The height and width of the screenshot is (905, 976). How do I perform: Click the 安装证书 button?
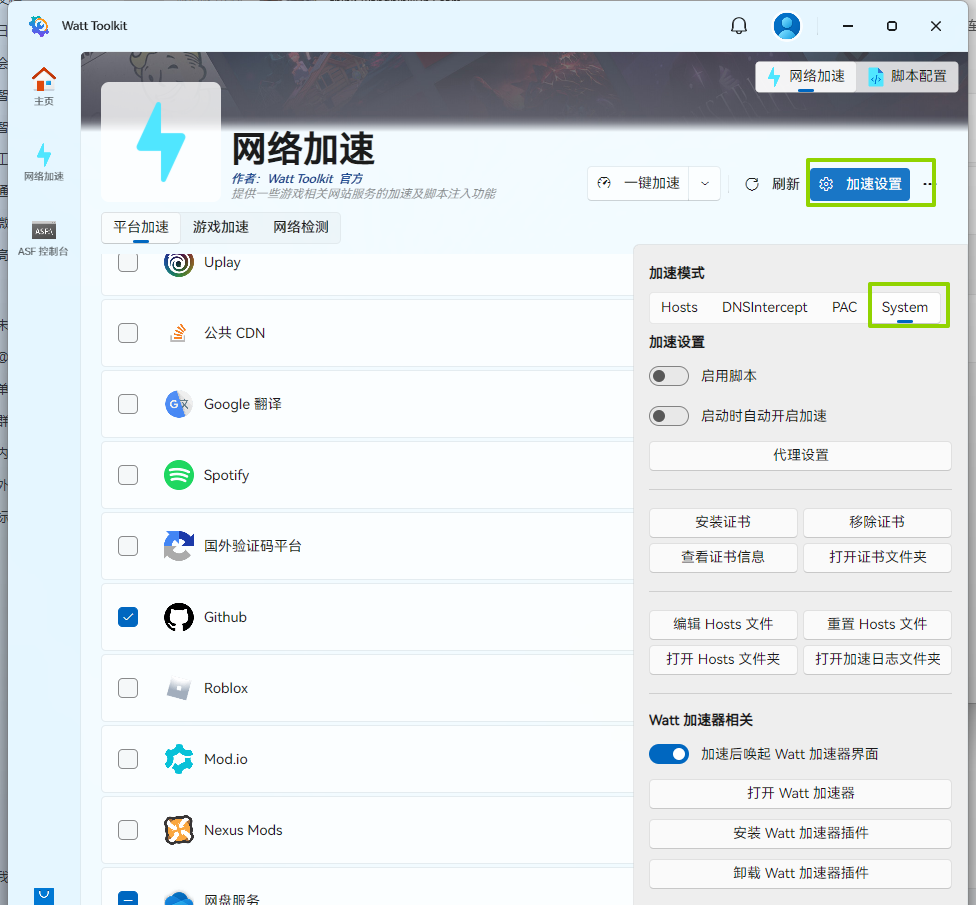[723, 522]
